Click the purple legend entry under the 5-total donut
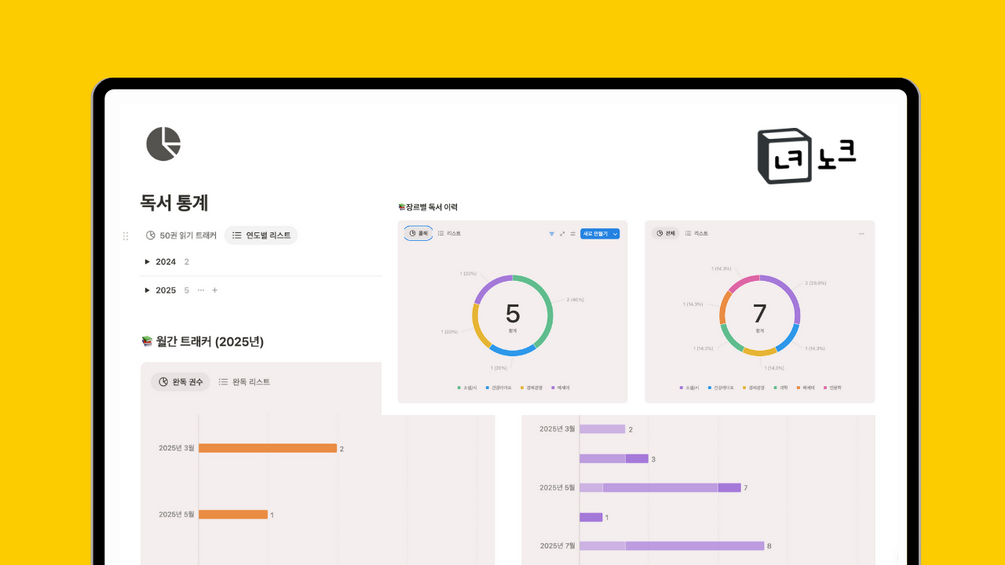This screenshot has height=565, width=1005. click(561, 388)
